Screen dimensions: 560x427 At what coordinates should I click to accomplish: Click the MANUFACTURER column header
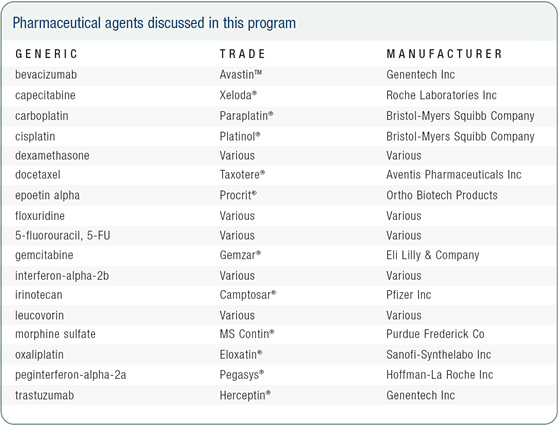(444, 54)
